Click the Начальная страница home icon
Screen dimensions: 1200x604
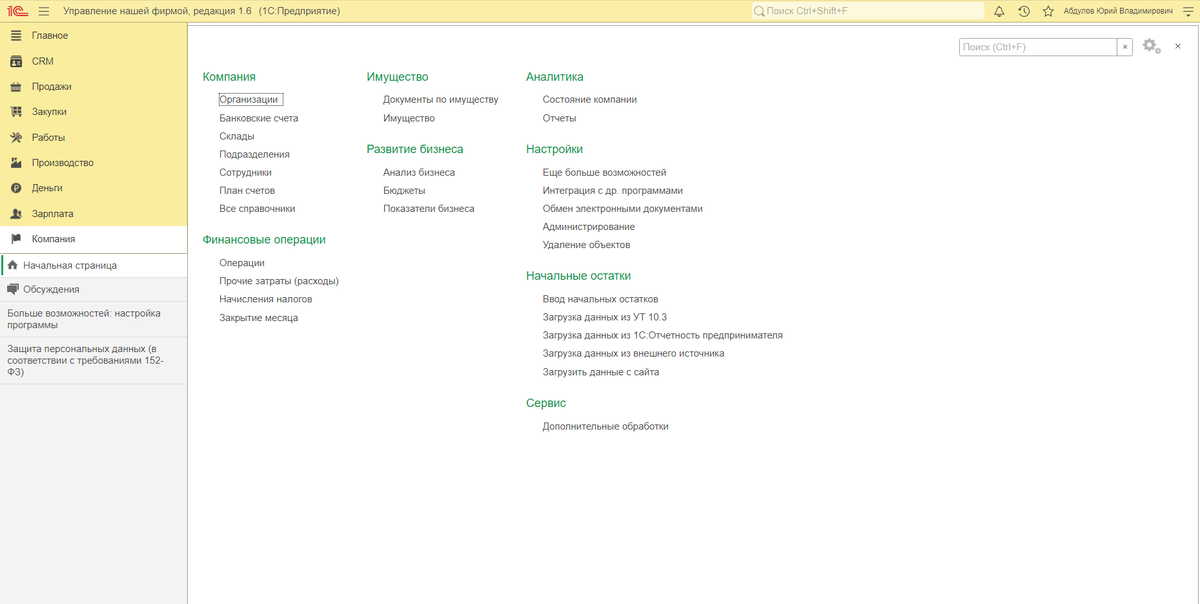coord(12,265)
